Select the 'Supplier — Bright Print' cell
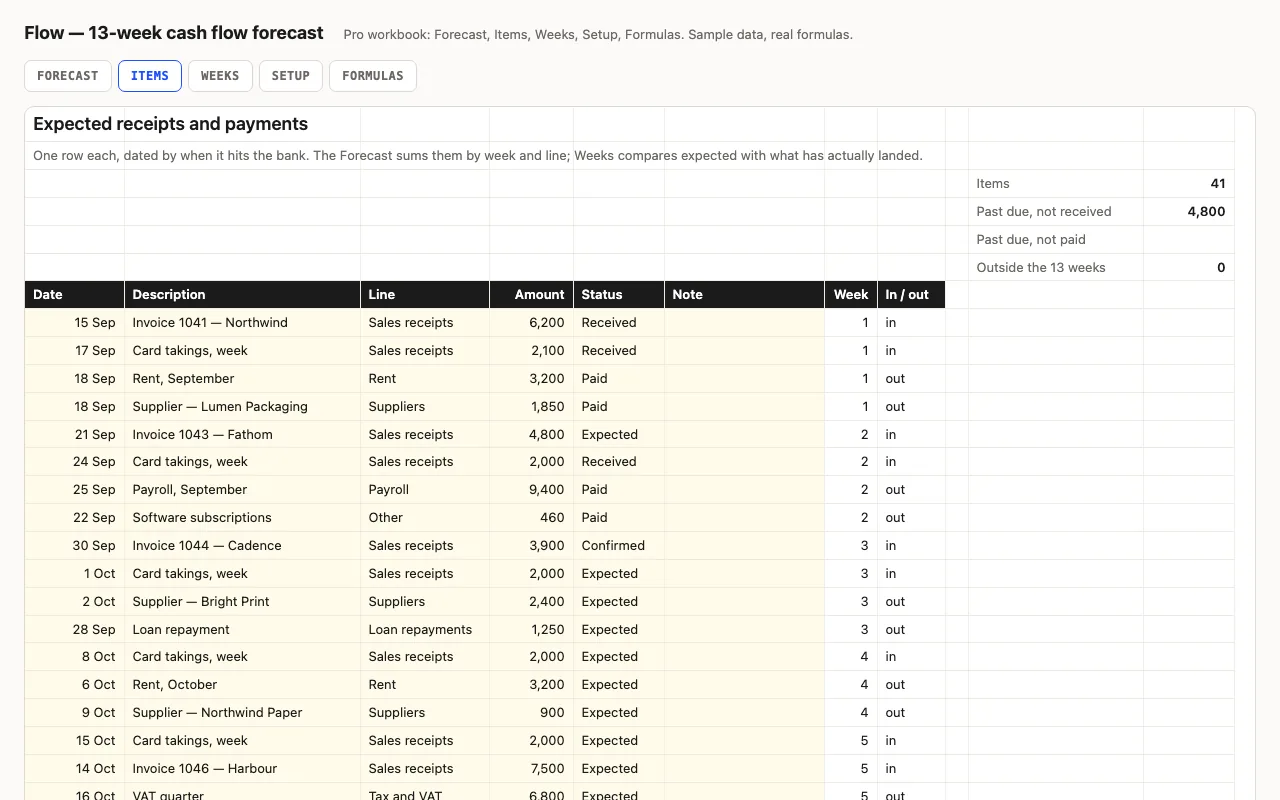Image resolution: width=1280 pixels, height=800 pixels. [x=243, y=602]
